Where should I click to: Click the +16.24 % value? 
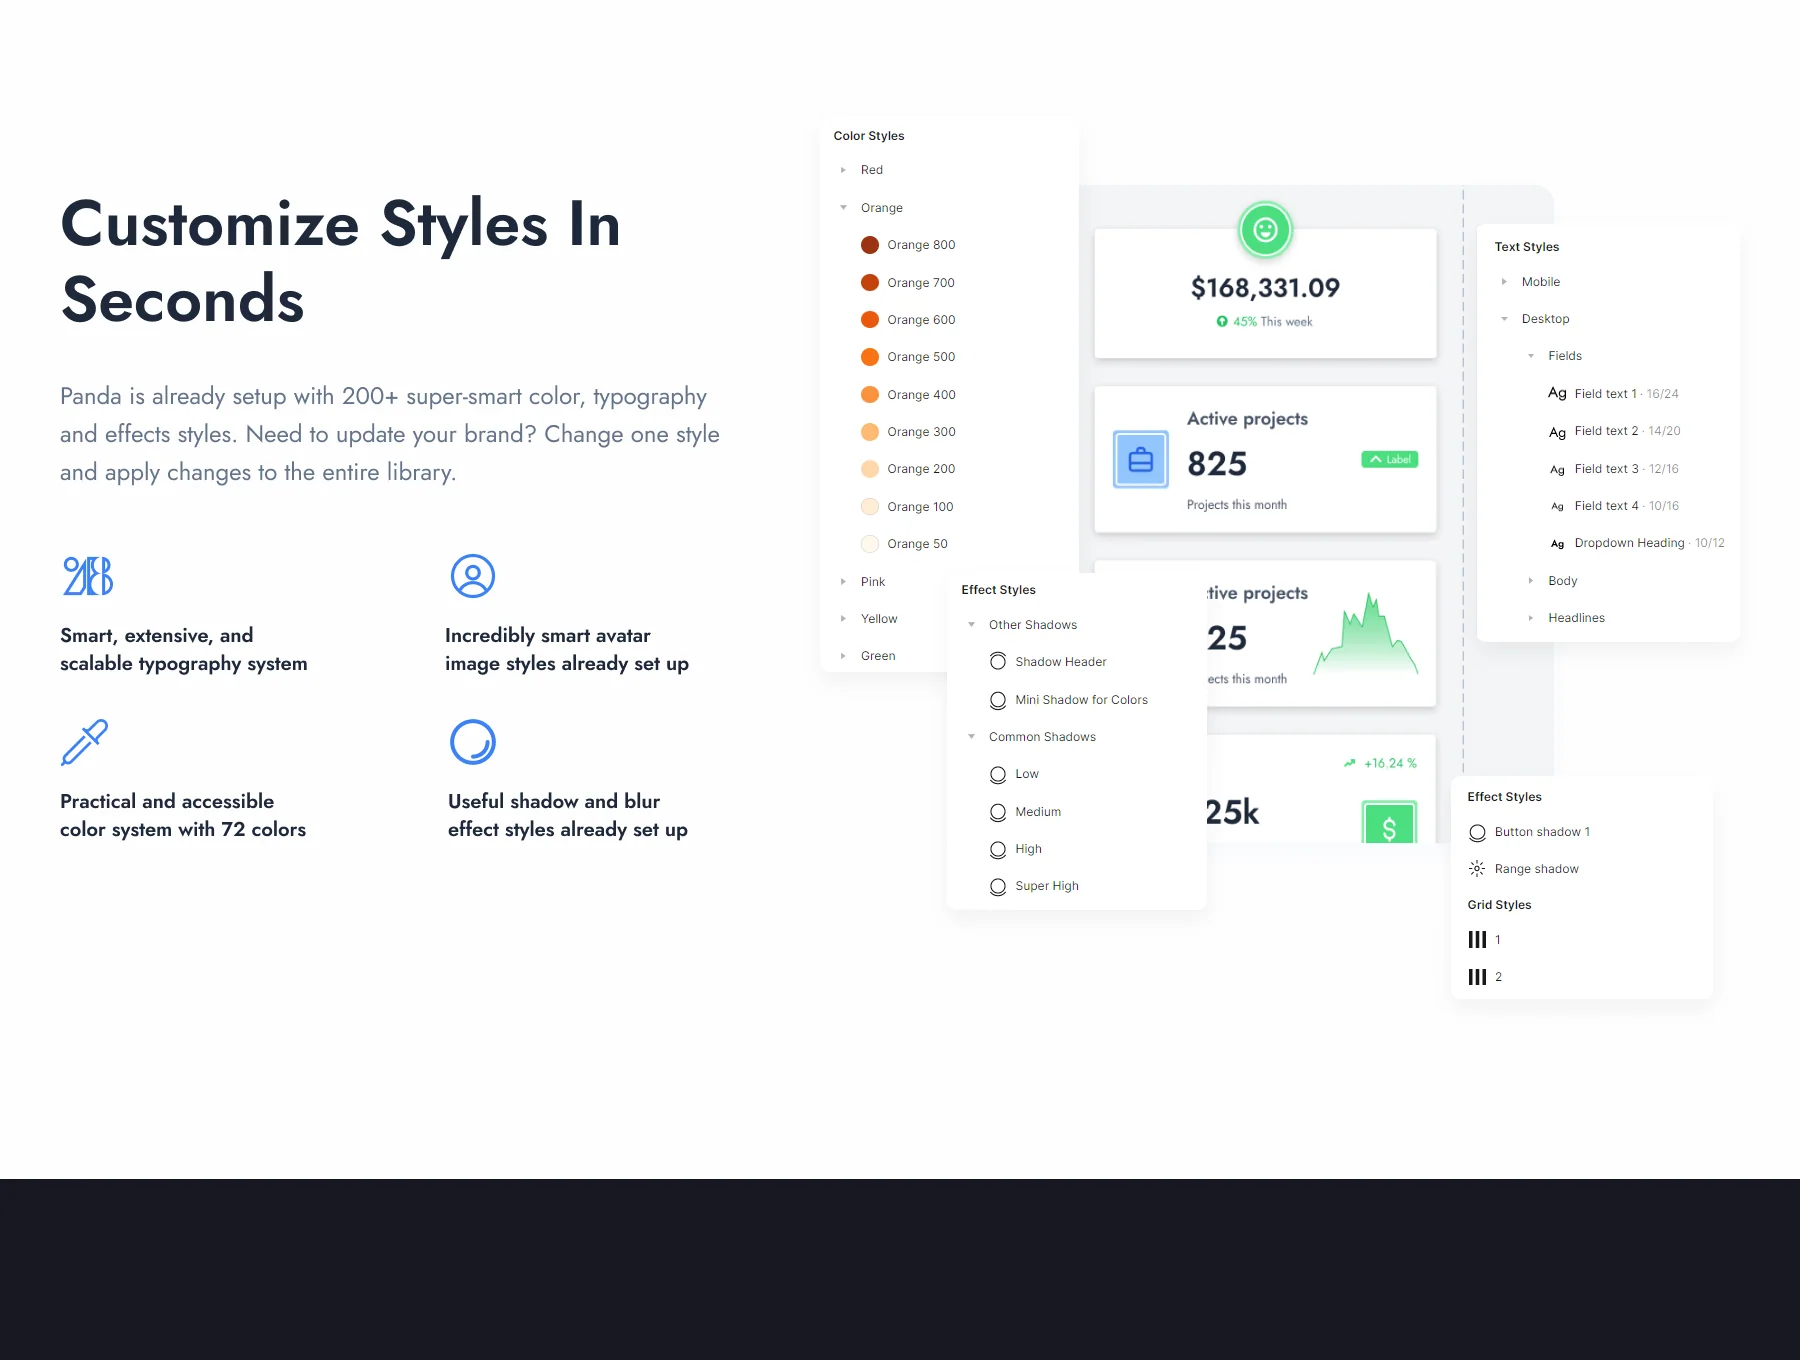[1390, 763]
